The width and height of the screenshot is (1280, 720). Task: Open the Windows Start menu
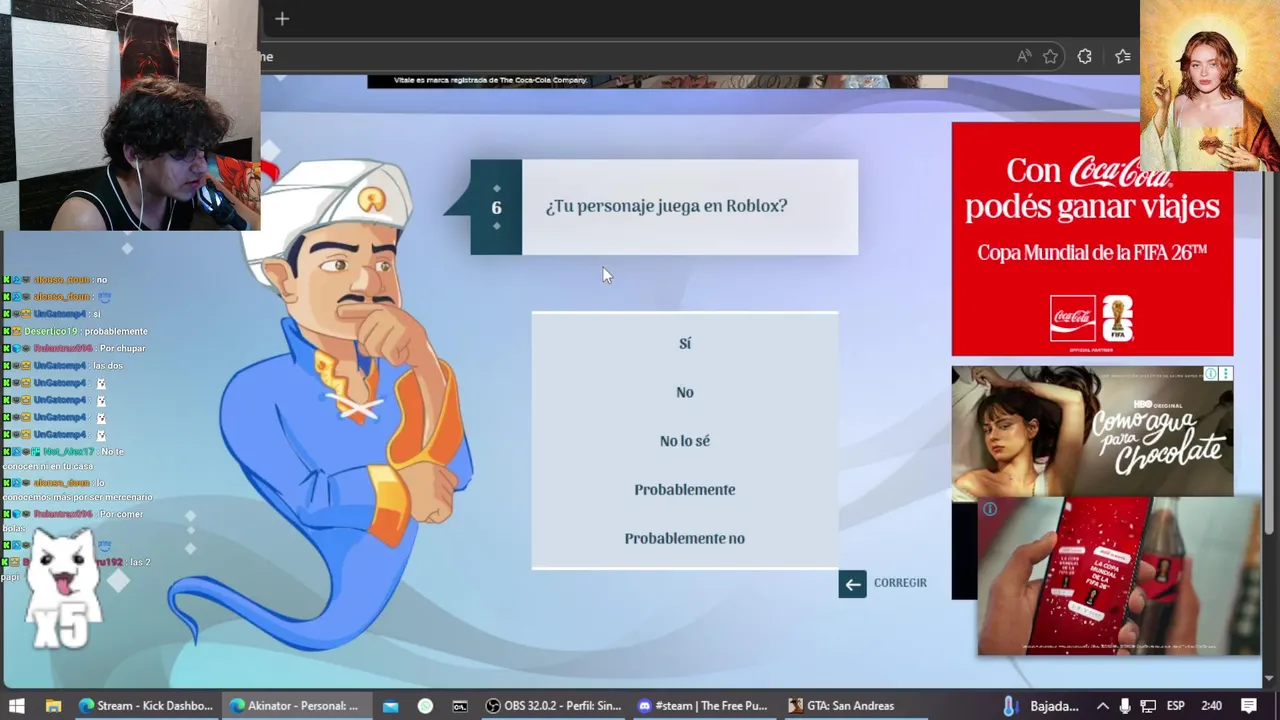click(17, 705)
